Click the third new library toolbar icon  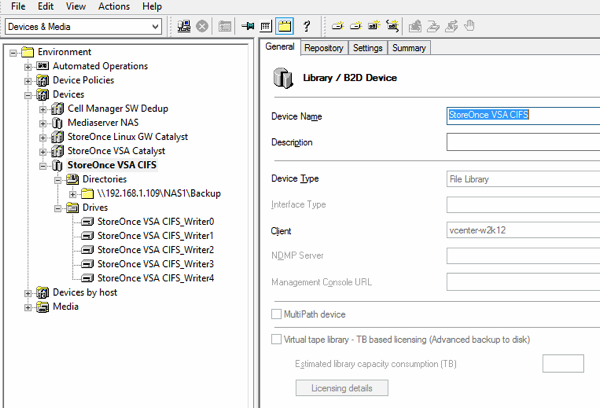(x=374, y=26)
